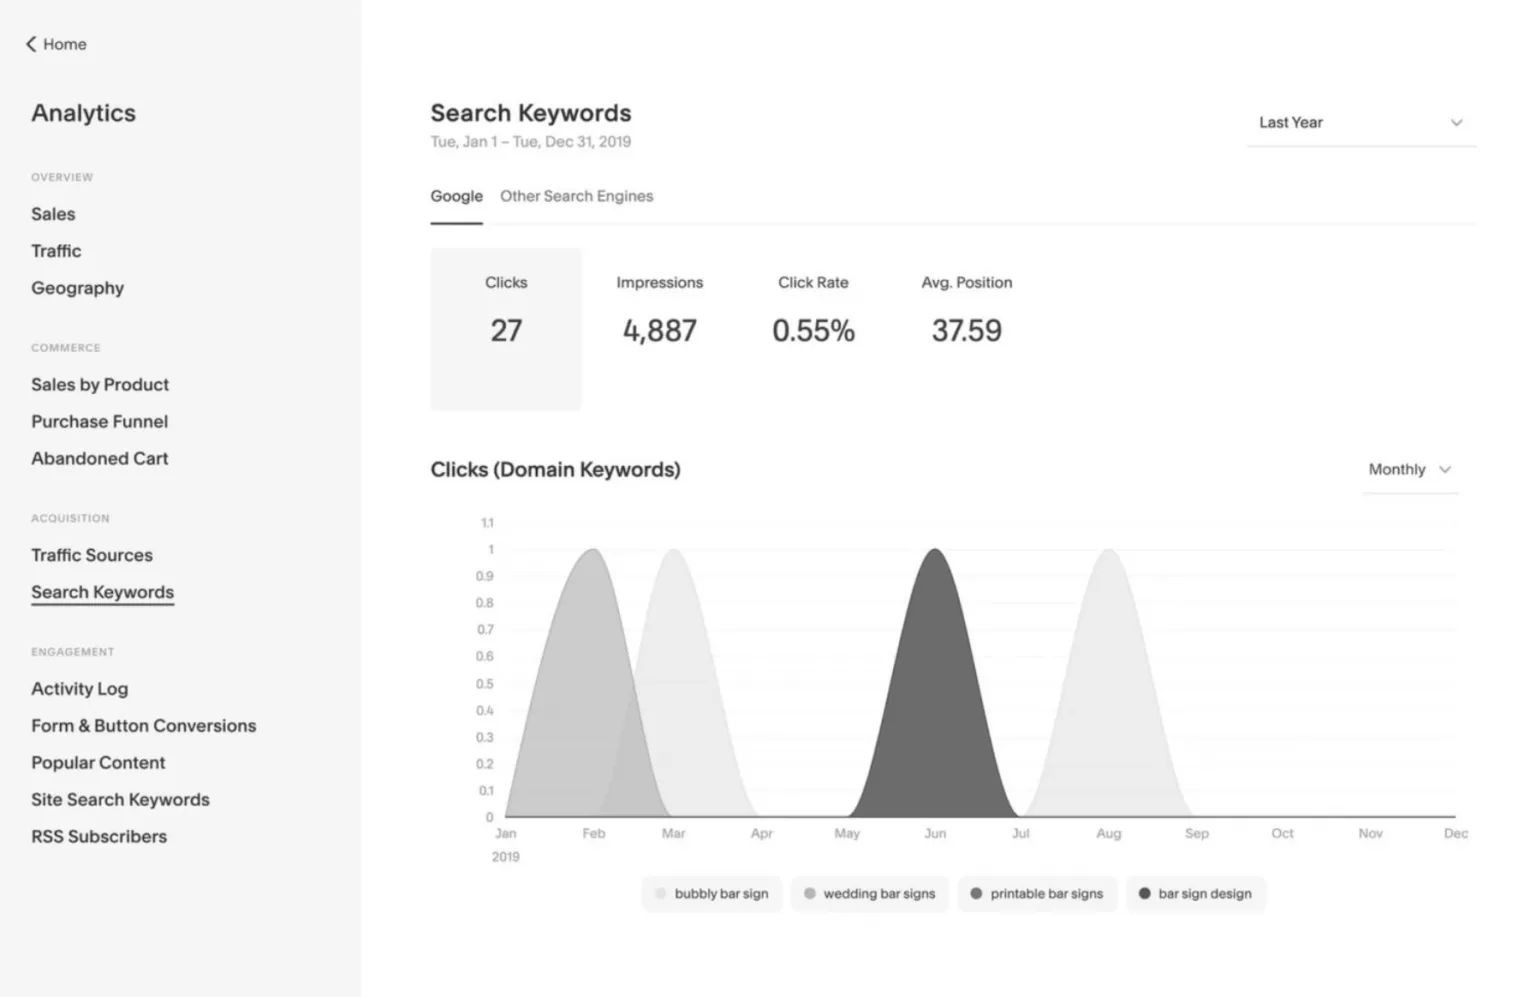This screenshot has width=1536, height=997.
Task: Expand the Last Year selector chevron
Action: tap(1458, 122)
